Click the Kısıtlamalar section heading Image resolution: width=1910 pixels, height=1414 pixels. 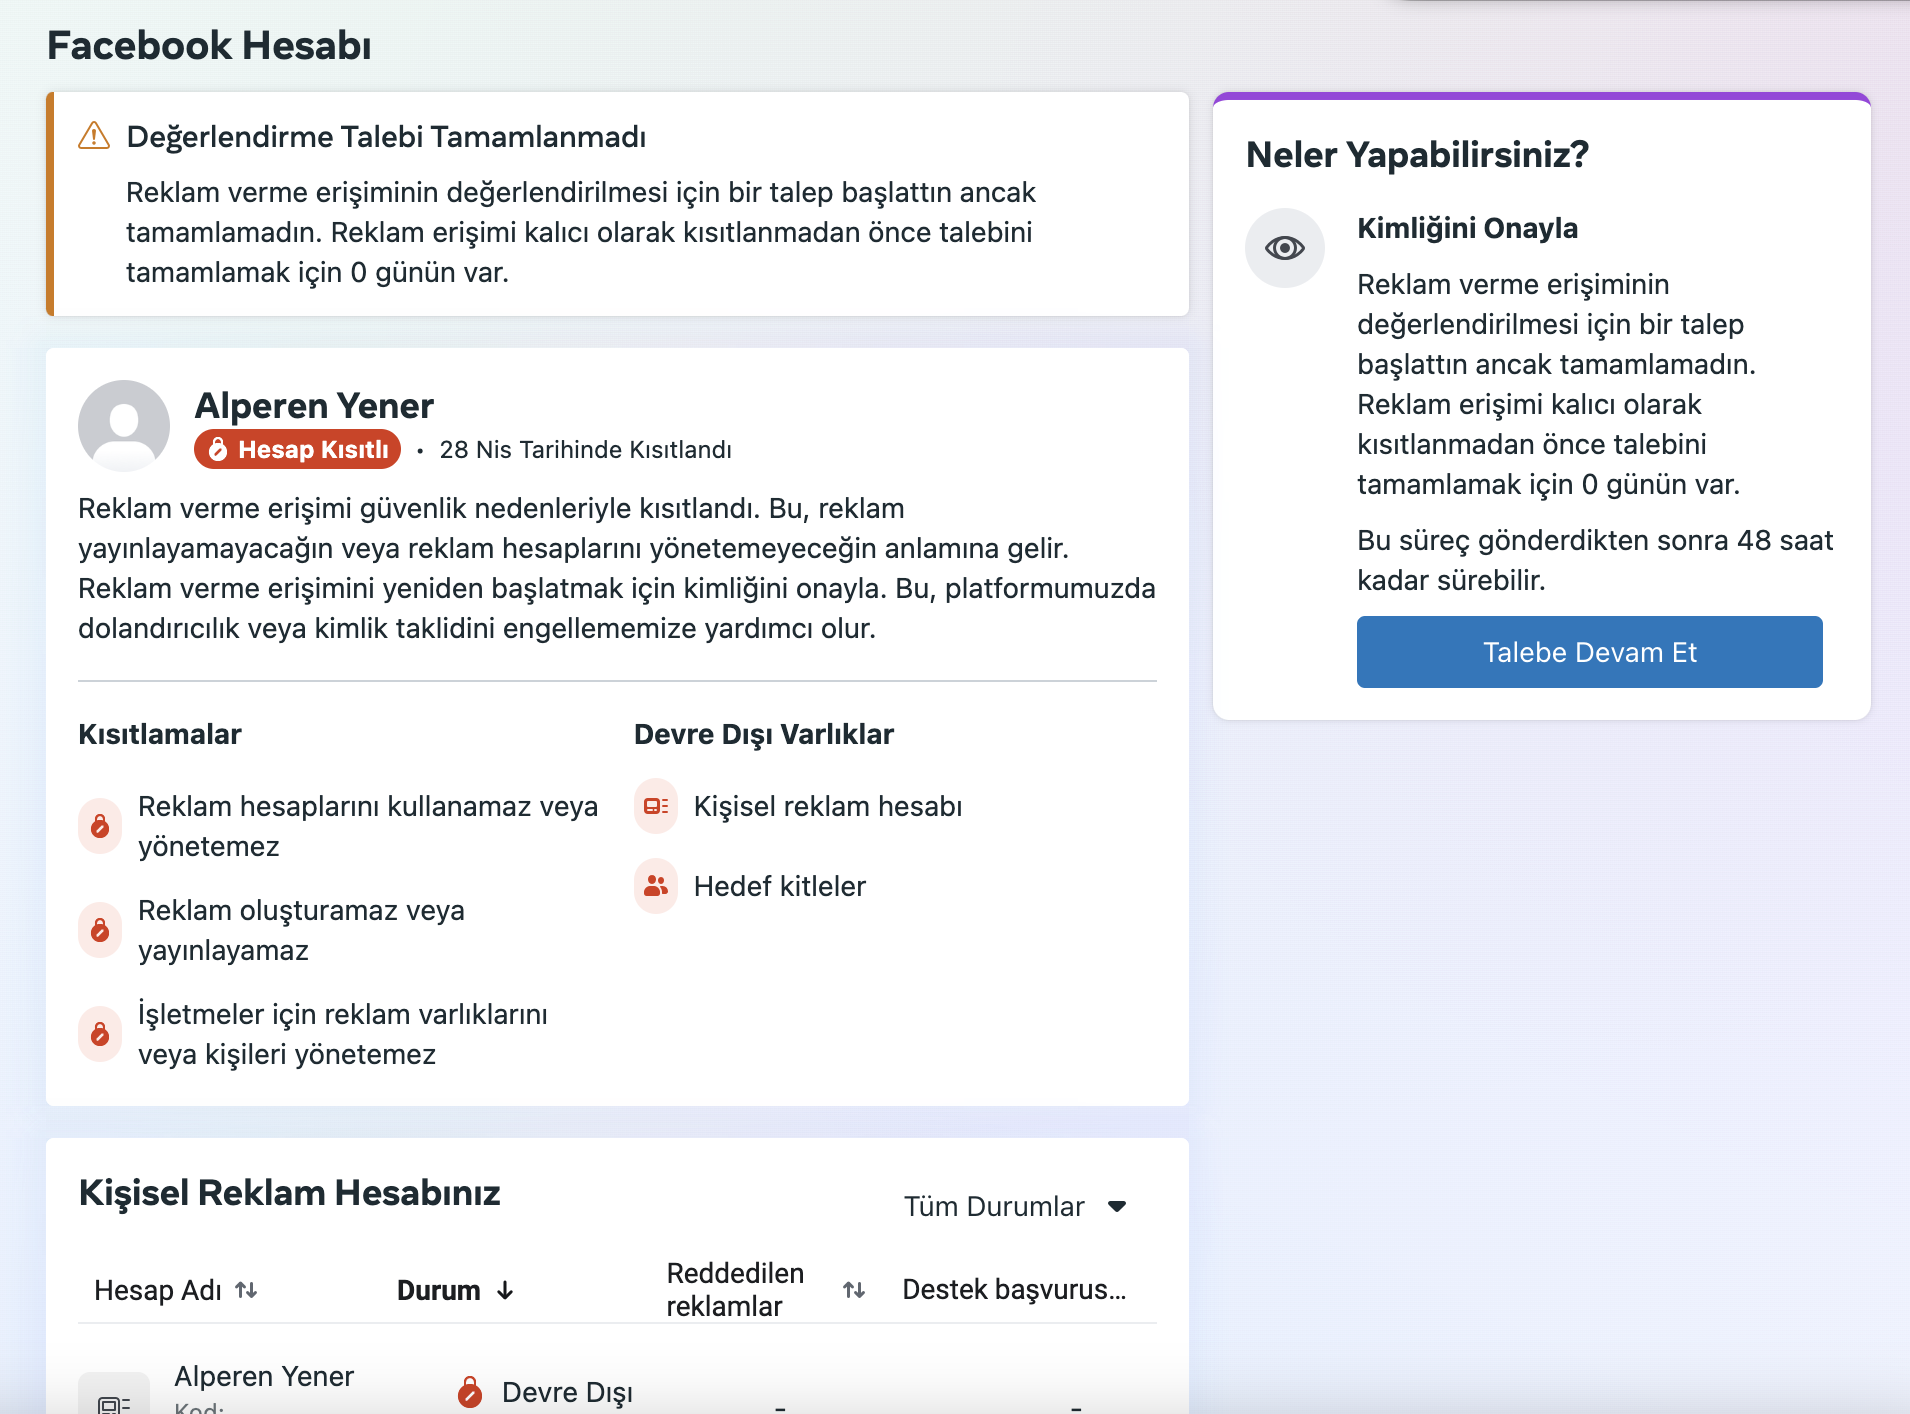coord(160,734)
